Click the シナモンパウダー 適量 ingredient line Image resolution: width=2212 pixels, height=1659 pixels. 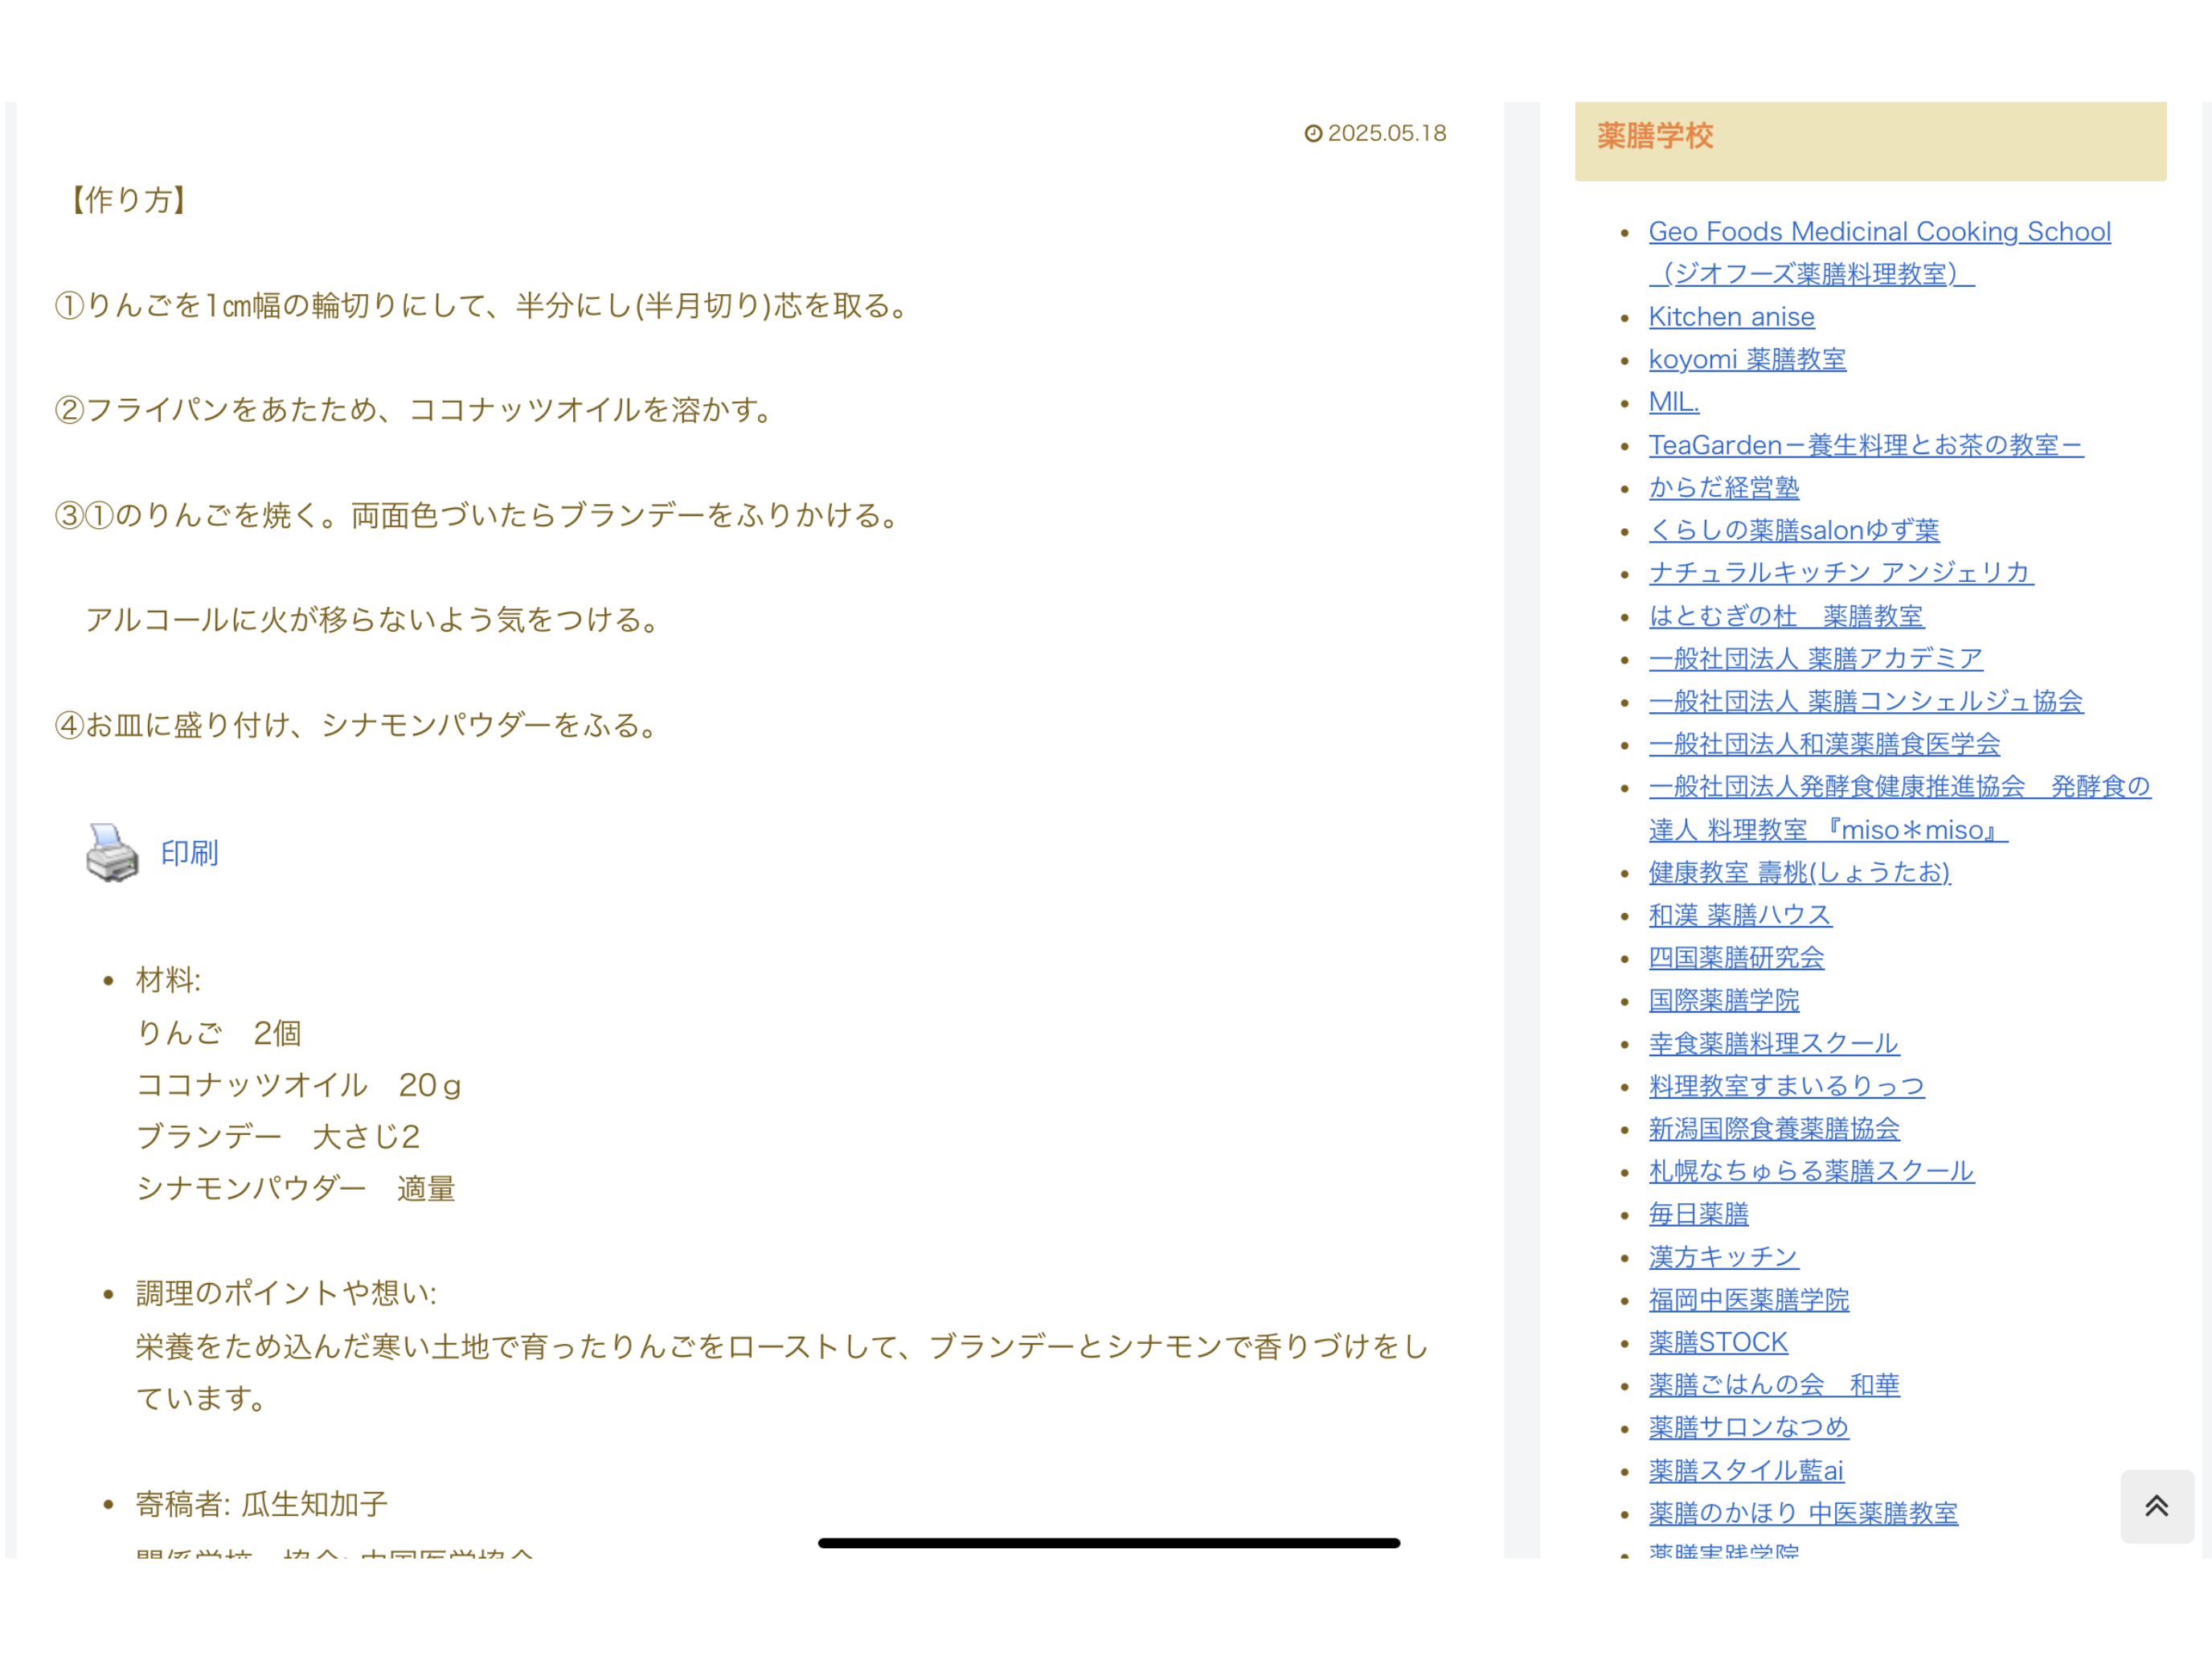296,1189
